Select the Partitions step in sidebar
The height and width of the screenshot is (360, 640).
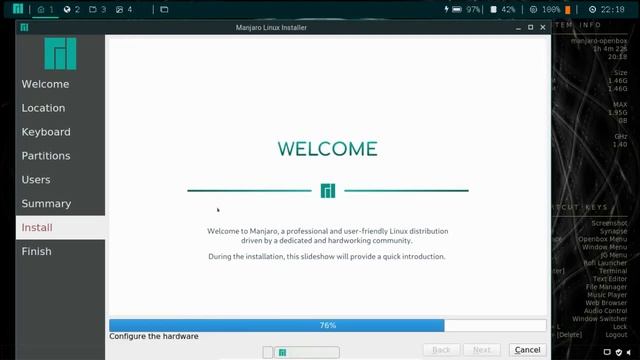[x=60, y=156]
